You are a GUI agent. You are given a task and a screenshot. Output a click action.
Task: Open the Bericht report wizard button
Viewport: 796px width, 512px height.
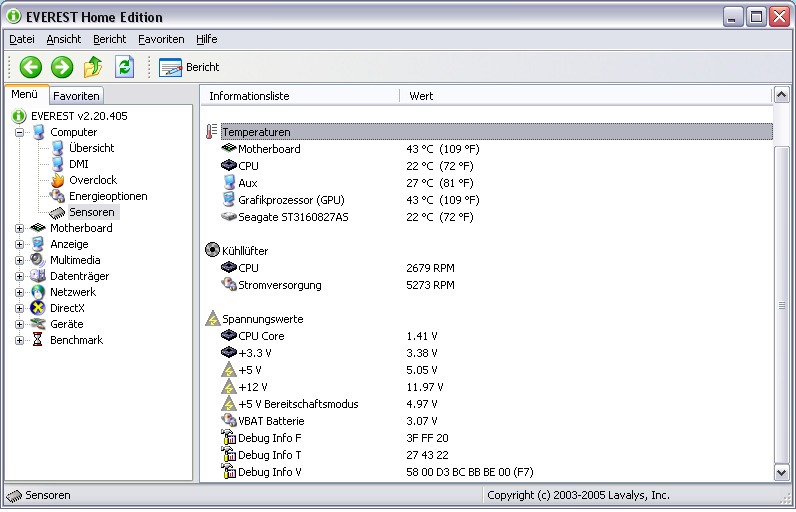tap(189, 67)
